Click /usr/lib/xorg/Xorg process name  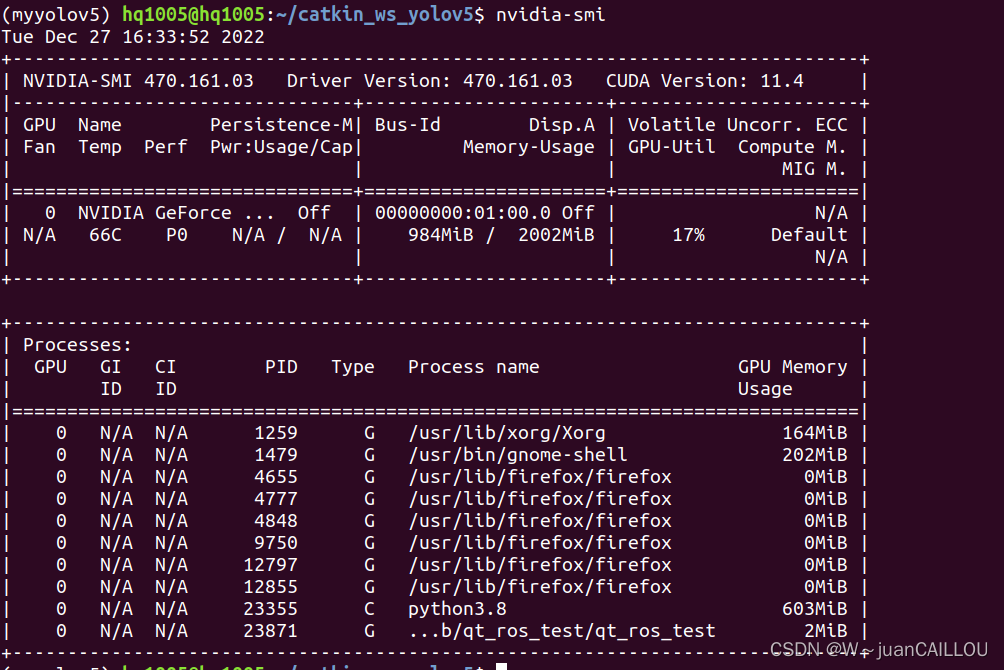coord(506,433)
